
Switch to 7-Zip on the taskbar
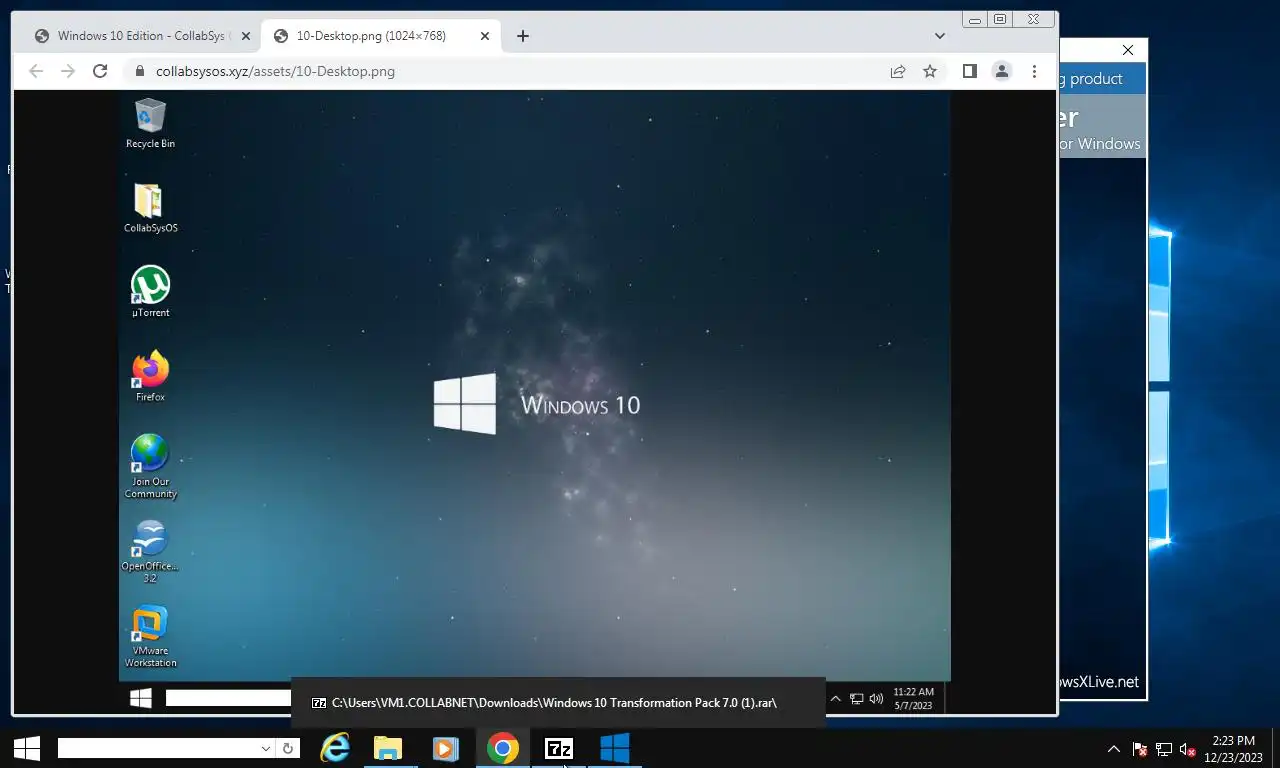pos(559,748)
